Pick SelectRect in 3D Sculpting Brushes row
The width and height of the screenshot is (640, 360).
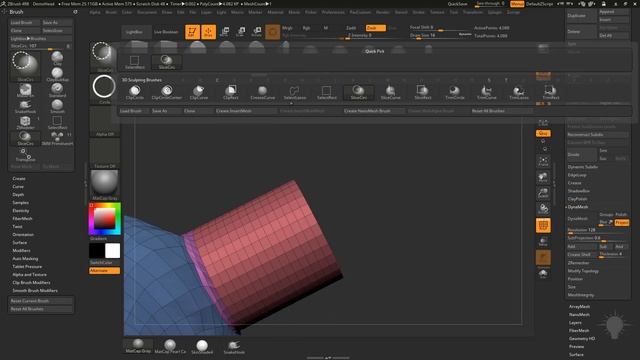[x=327, y=92]
